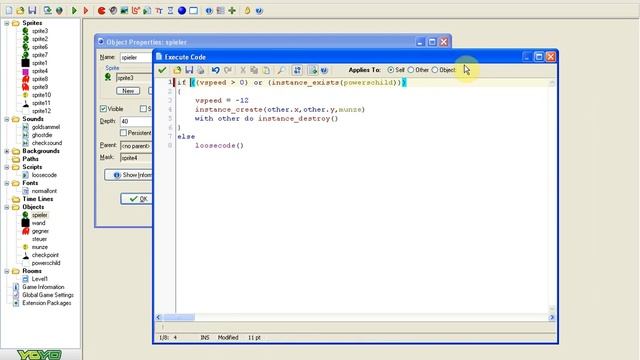Create a new background resource

tap(124, 11)
